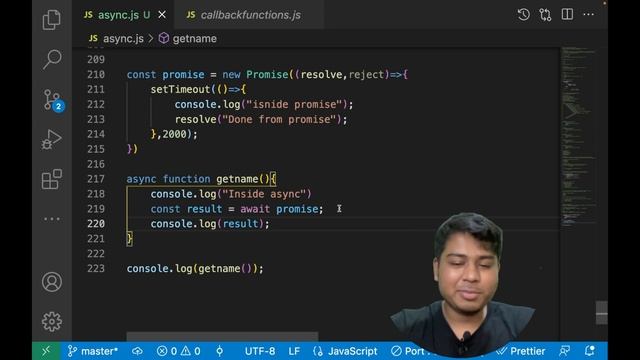Click the git graph status bar icon

[220, 351]
